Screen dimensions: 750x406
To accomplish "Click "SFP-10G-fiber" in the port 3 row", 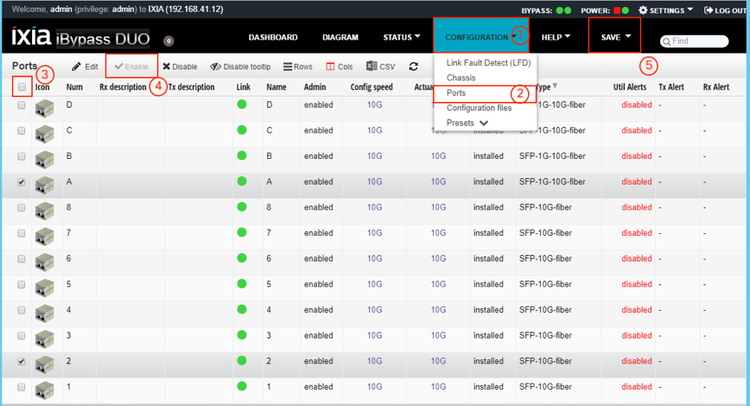I will [545, 335].
